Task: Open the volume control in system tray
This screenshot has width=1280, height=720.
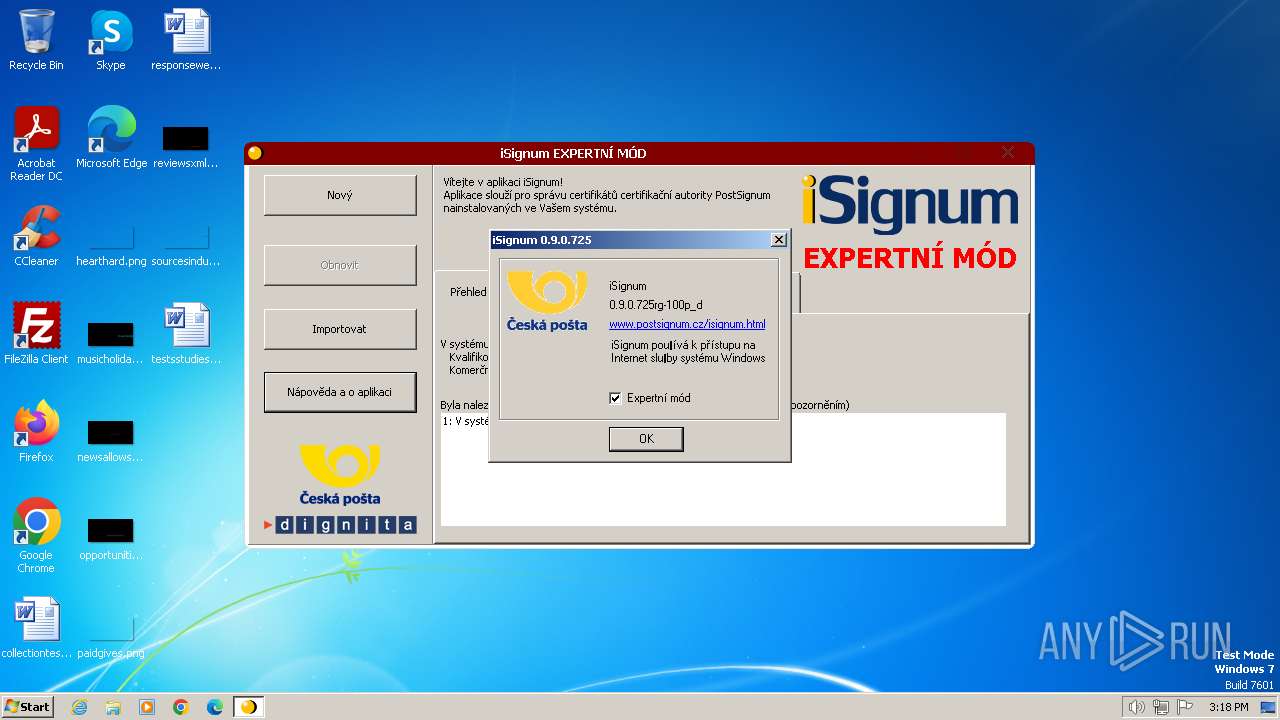Action: point(1136,707)
